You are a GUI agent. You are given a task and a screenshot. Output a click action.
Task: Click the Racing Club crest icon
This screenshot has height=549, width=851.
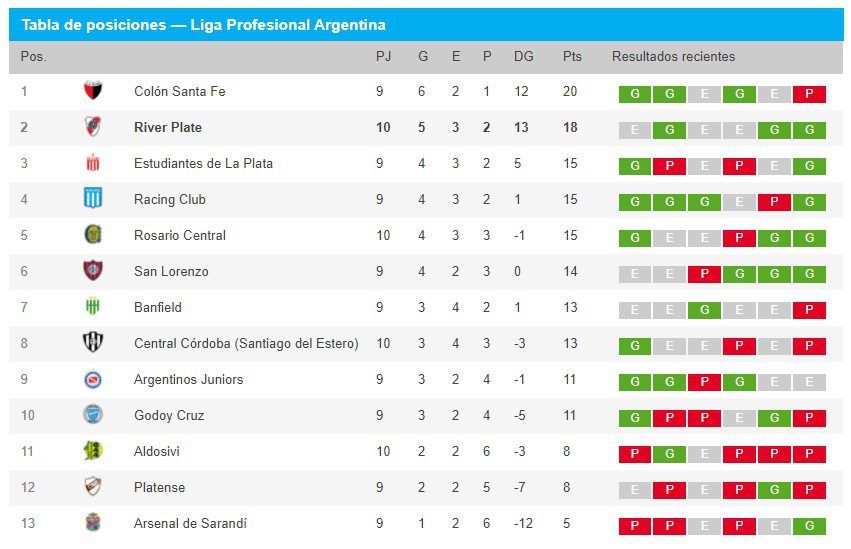(93, 199)
